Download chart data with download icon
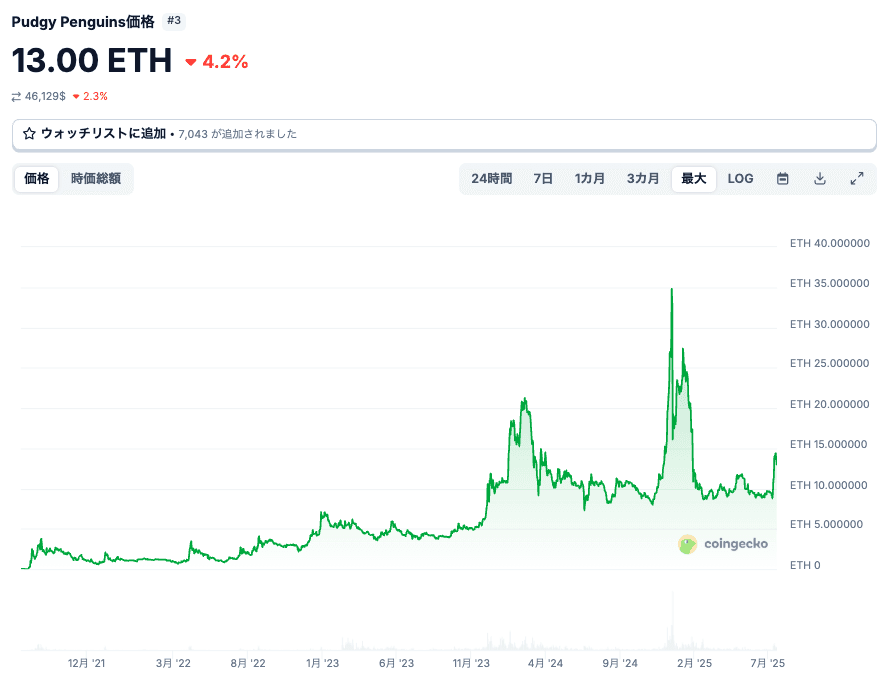Viewport: 888px width, 686px height. [x=820, y=179]
